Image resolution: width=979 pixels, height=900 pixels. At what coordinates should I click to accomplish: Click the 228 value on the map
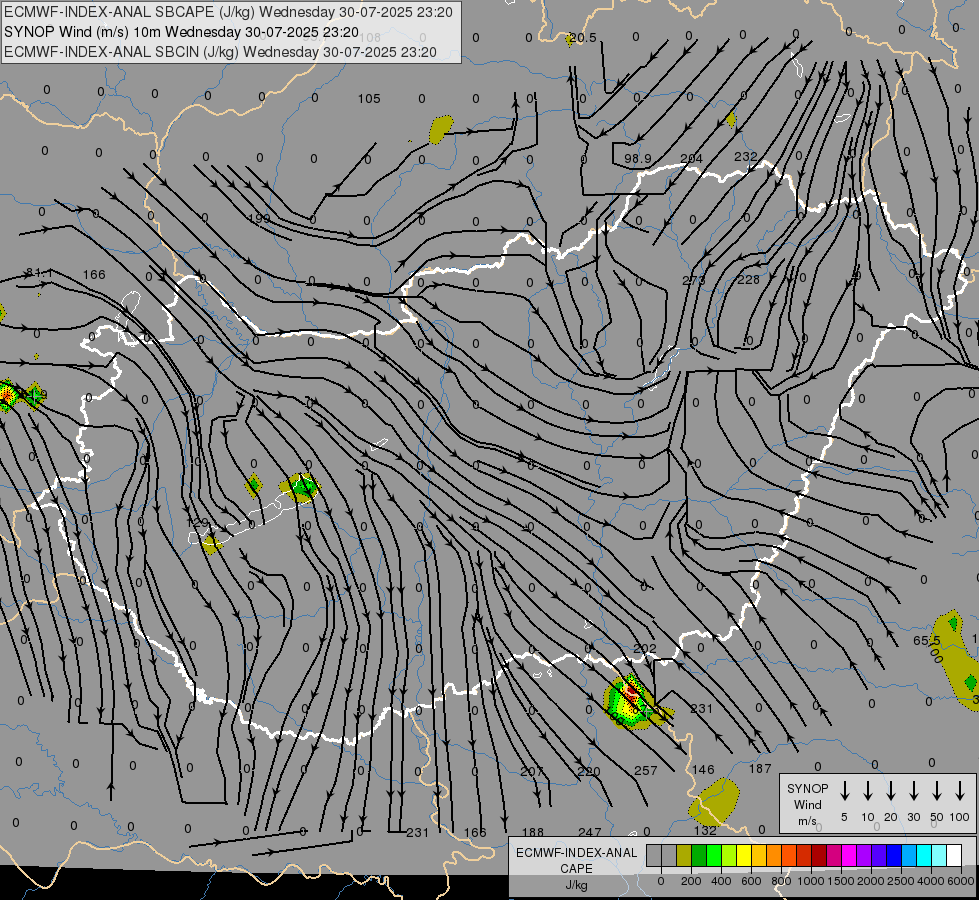click(x=749, y=279)
